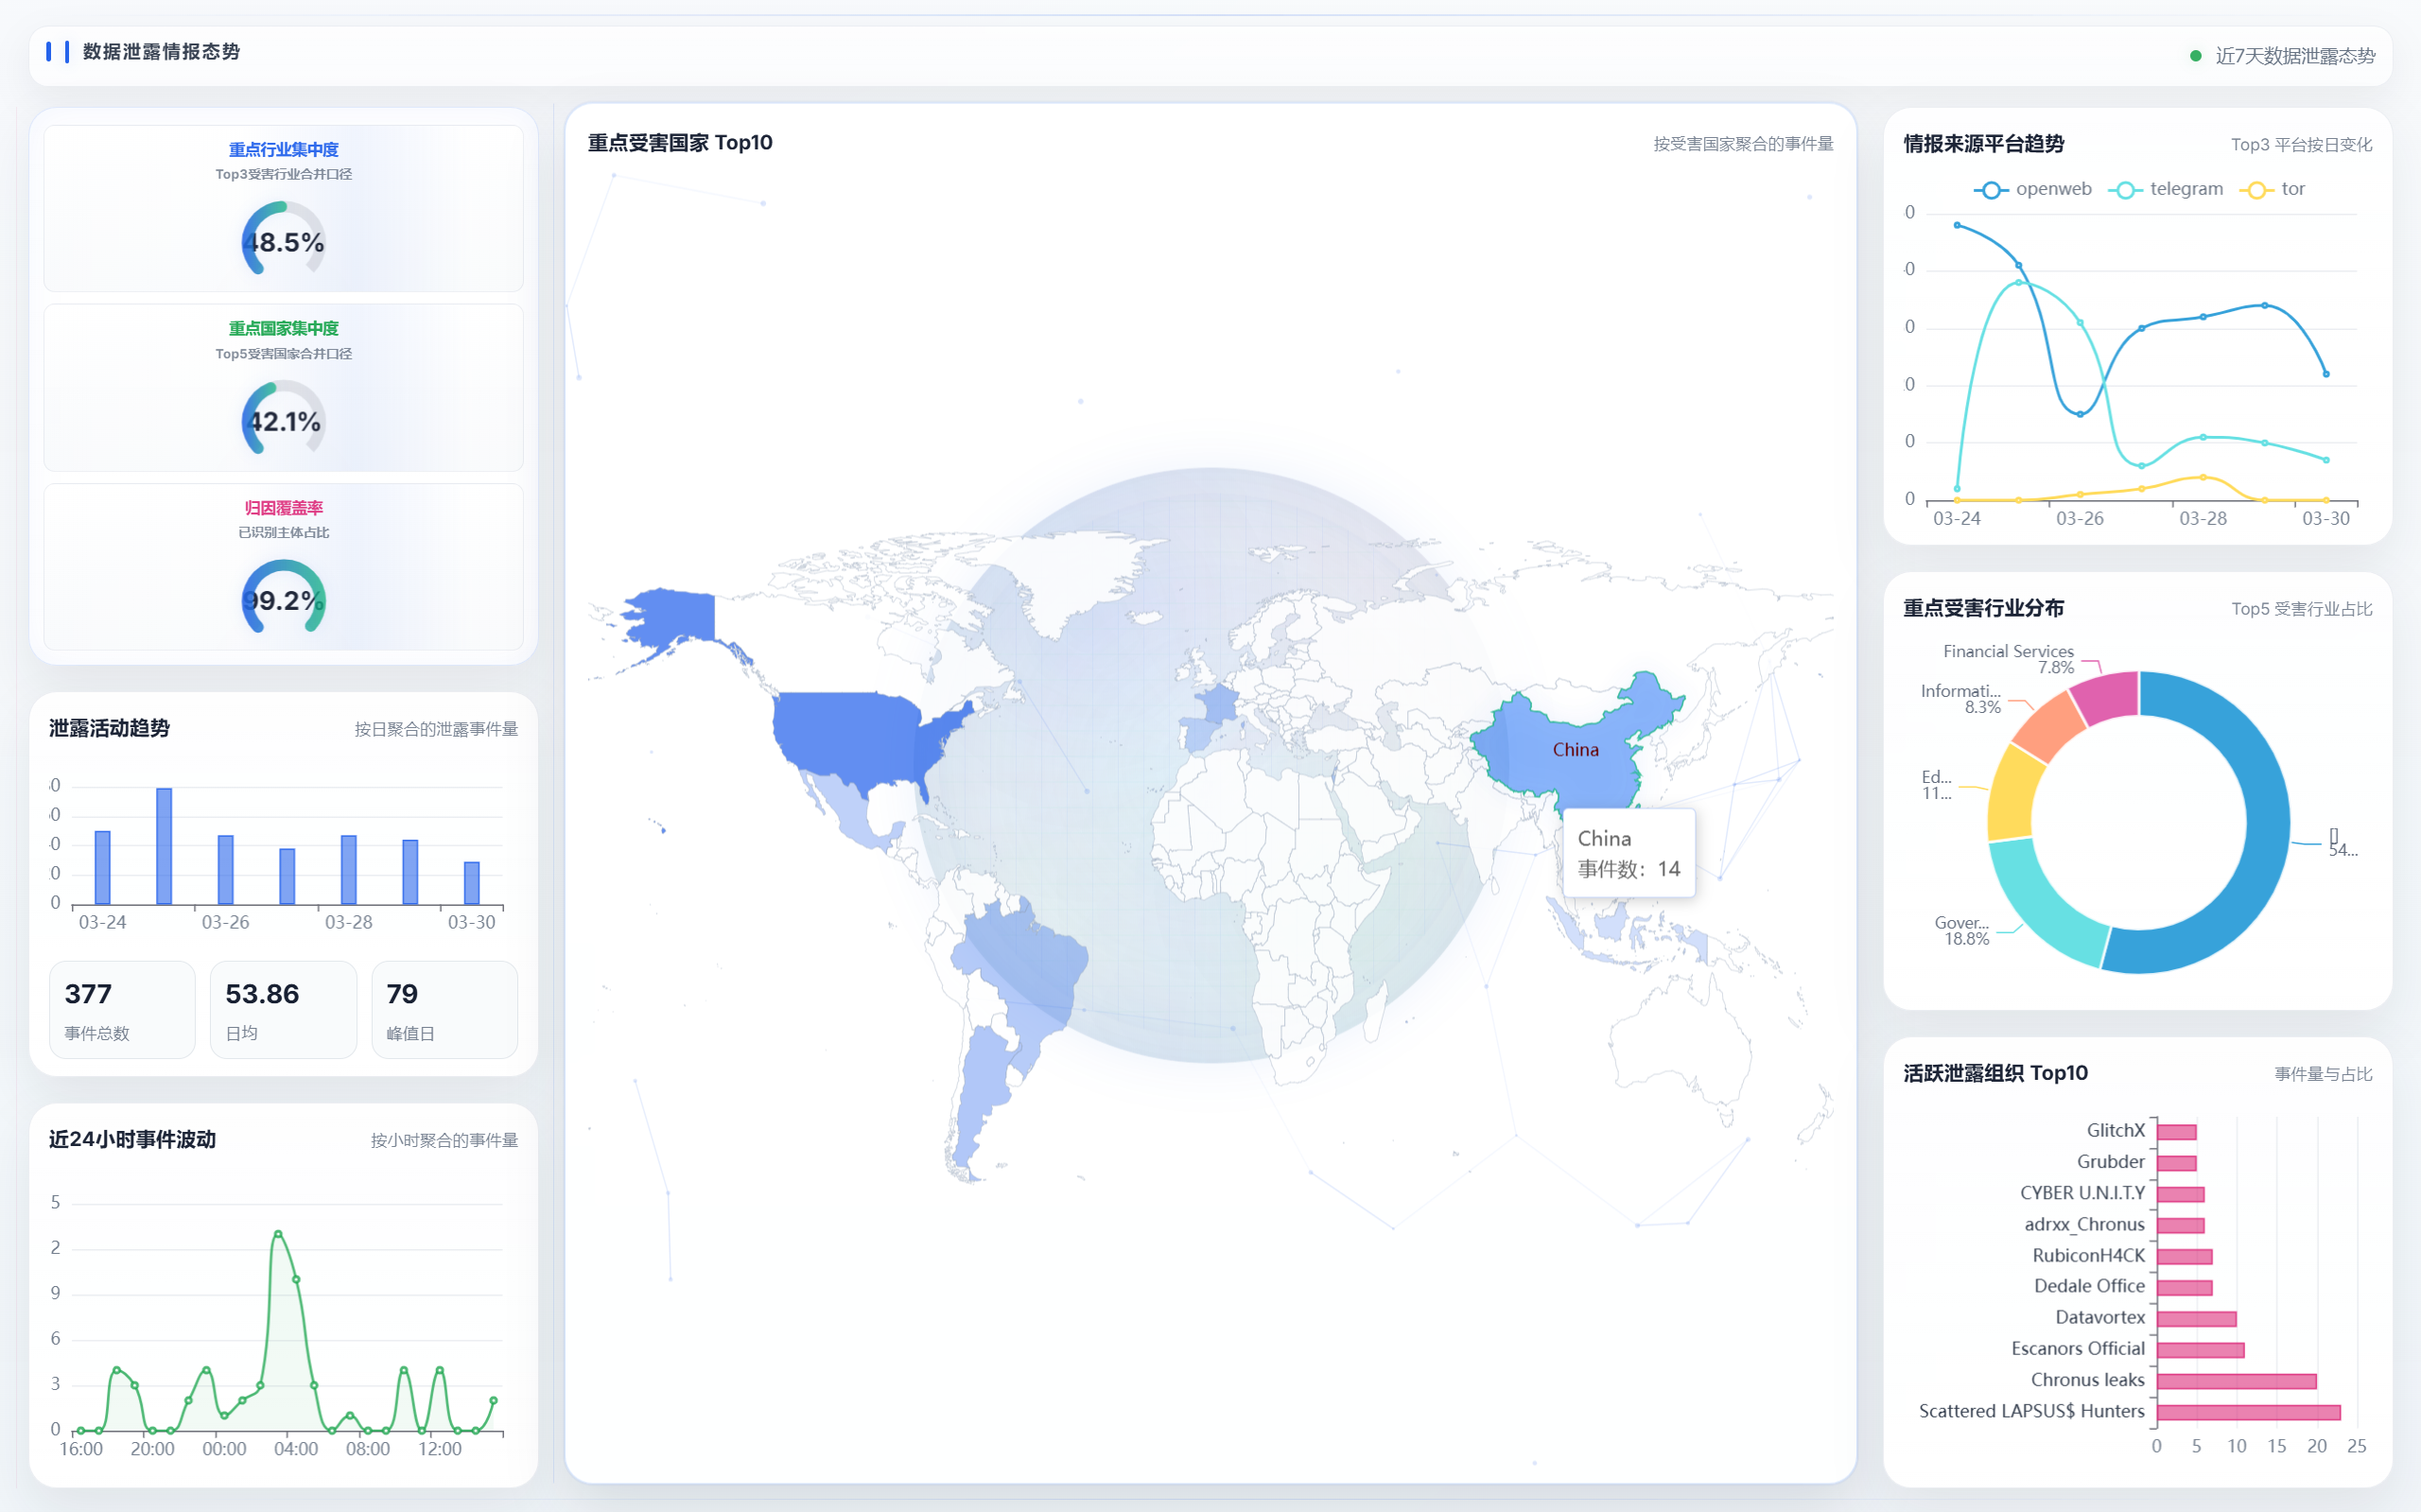The image size is (2421, 1512).
Task: Click the Scattered LAPSUS$ Hunters bar
Action: point(2247,1412)
